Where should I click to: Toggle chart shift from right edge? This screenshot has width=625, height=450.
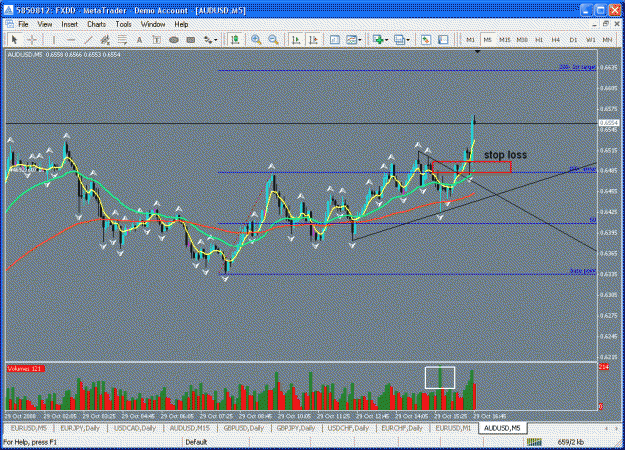[313, 39]
